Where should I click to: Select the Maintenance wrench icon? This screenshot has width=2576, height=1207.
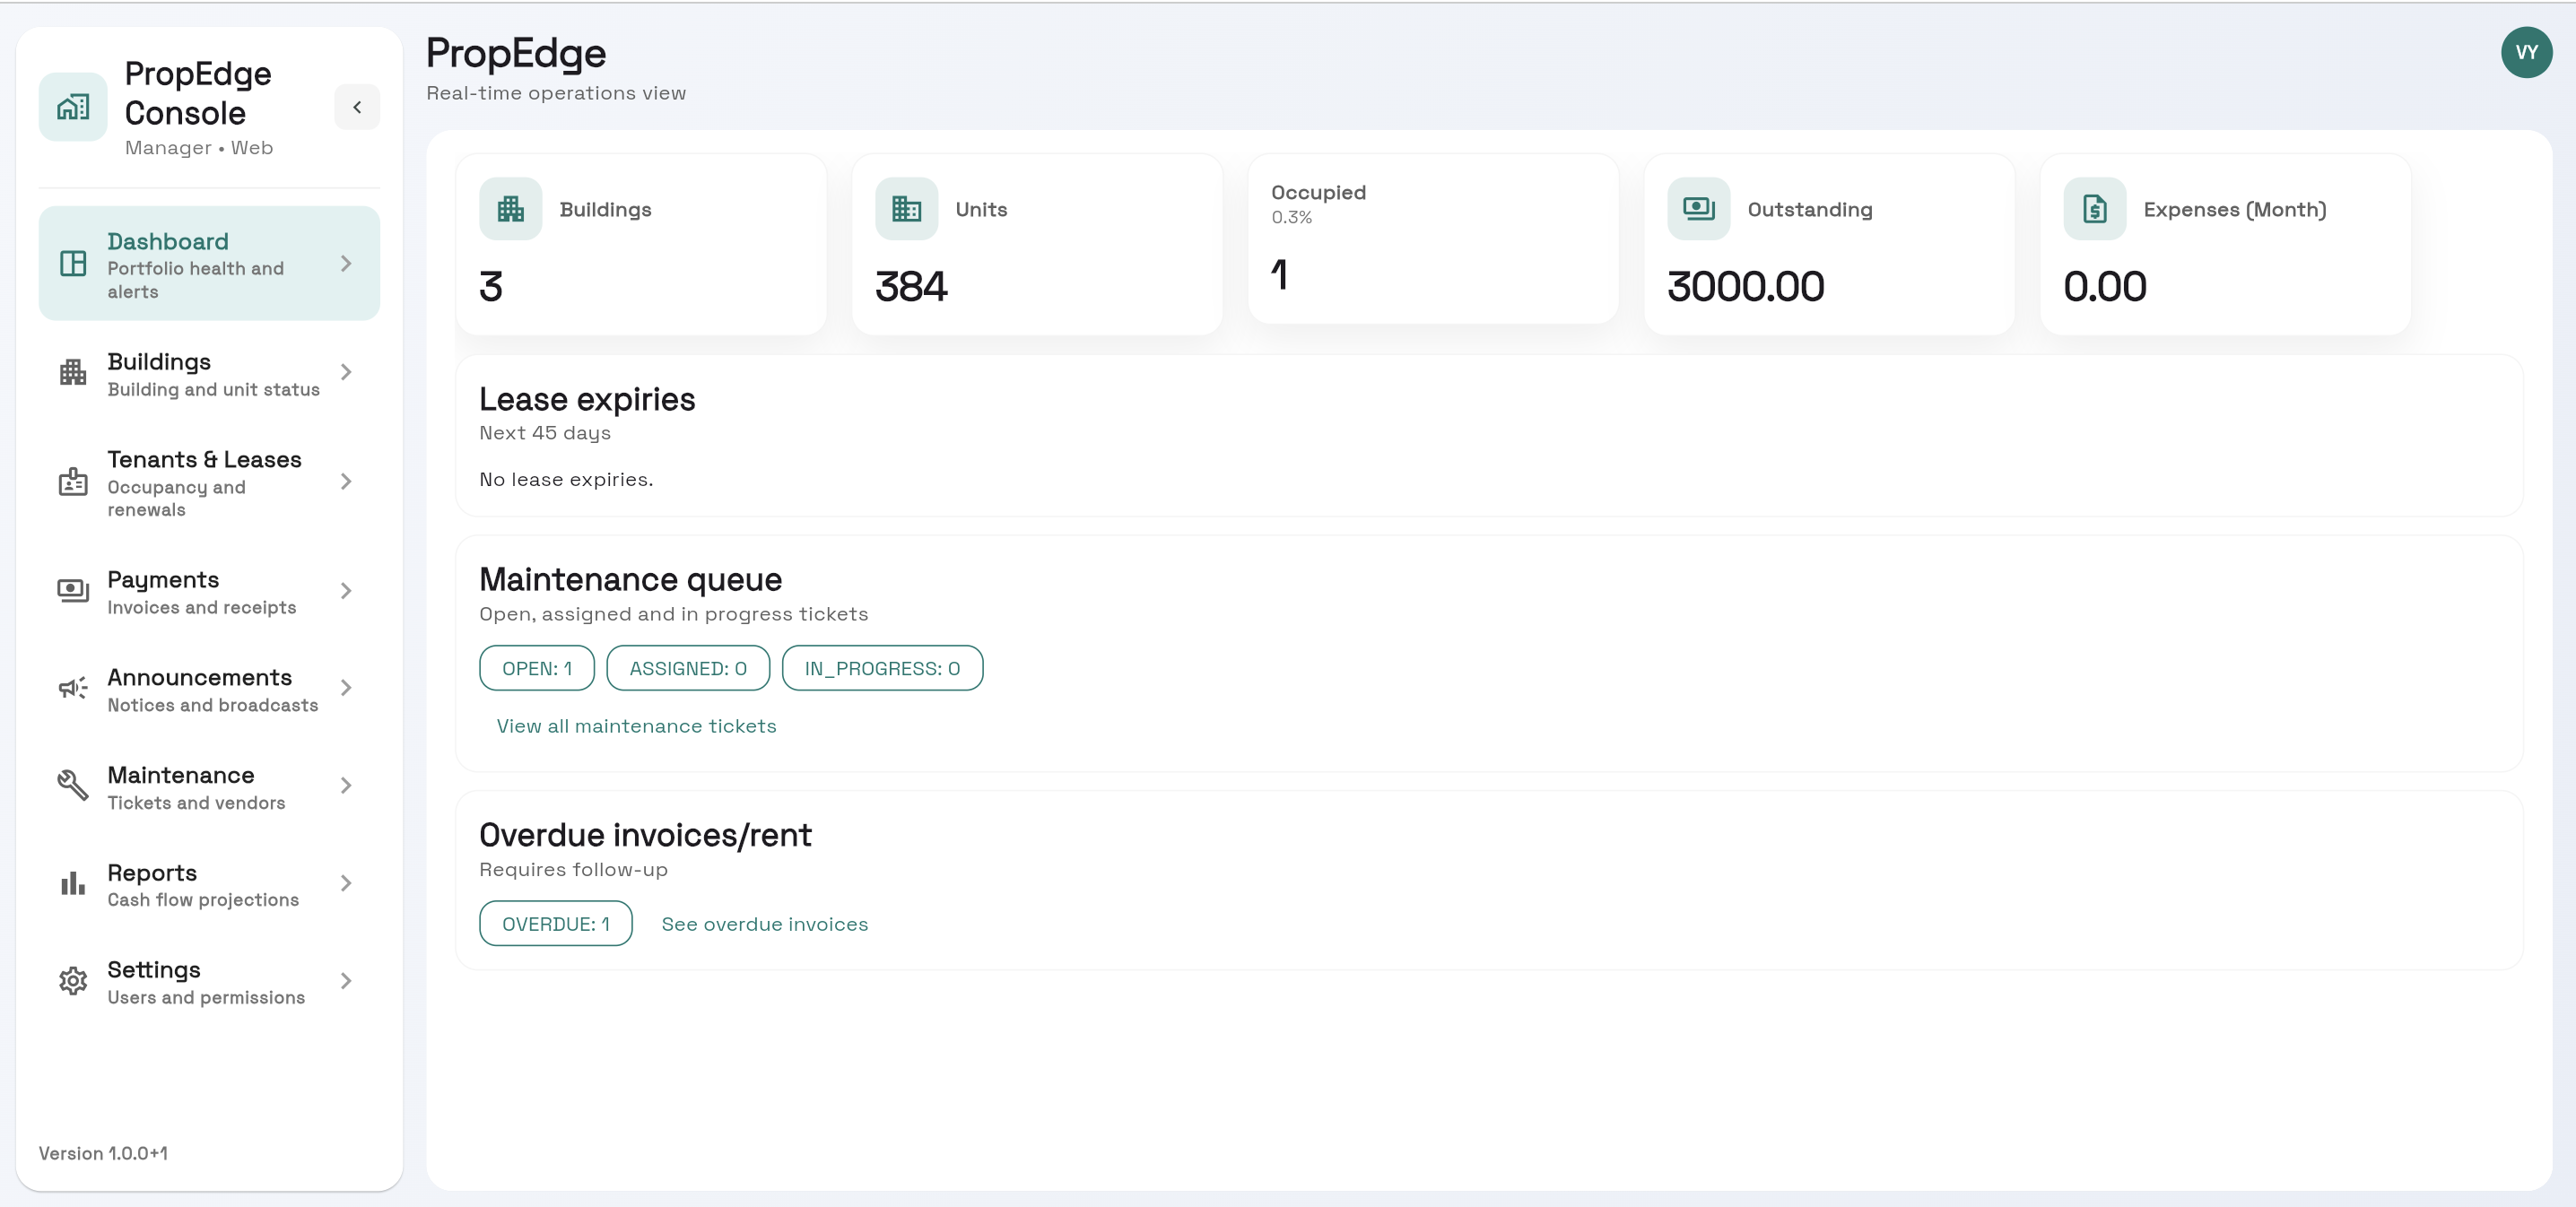pyautogui.click(x=71, y=786)
